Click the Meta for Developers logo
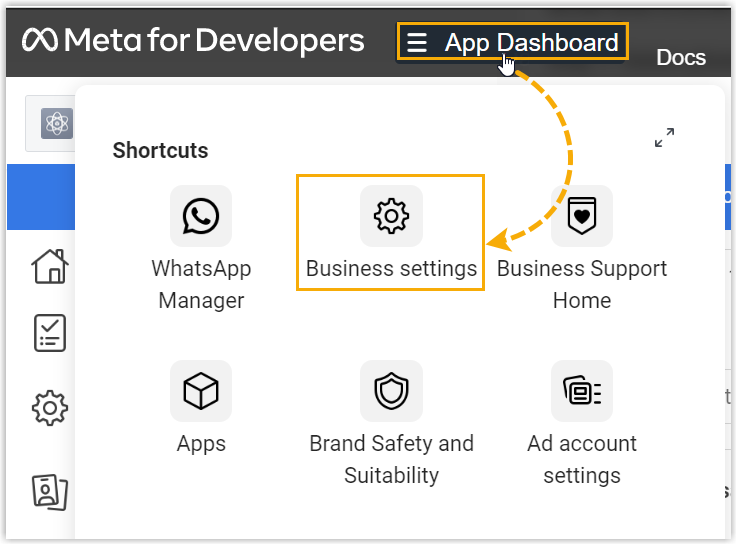This screenshot has width=737, height=545. 193,41
